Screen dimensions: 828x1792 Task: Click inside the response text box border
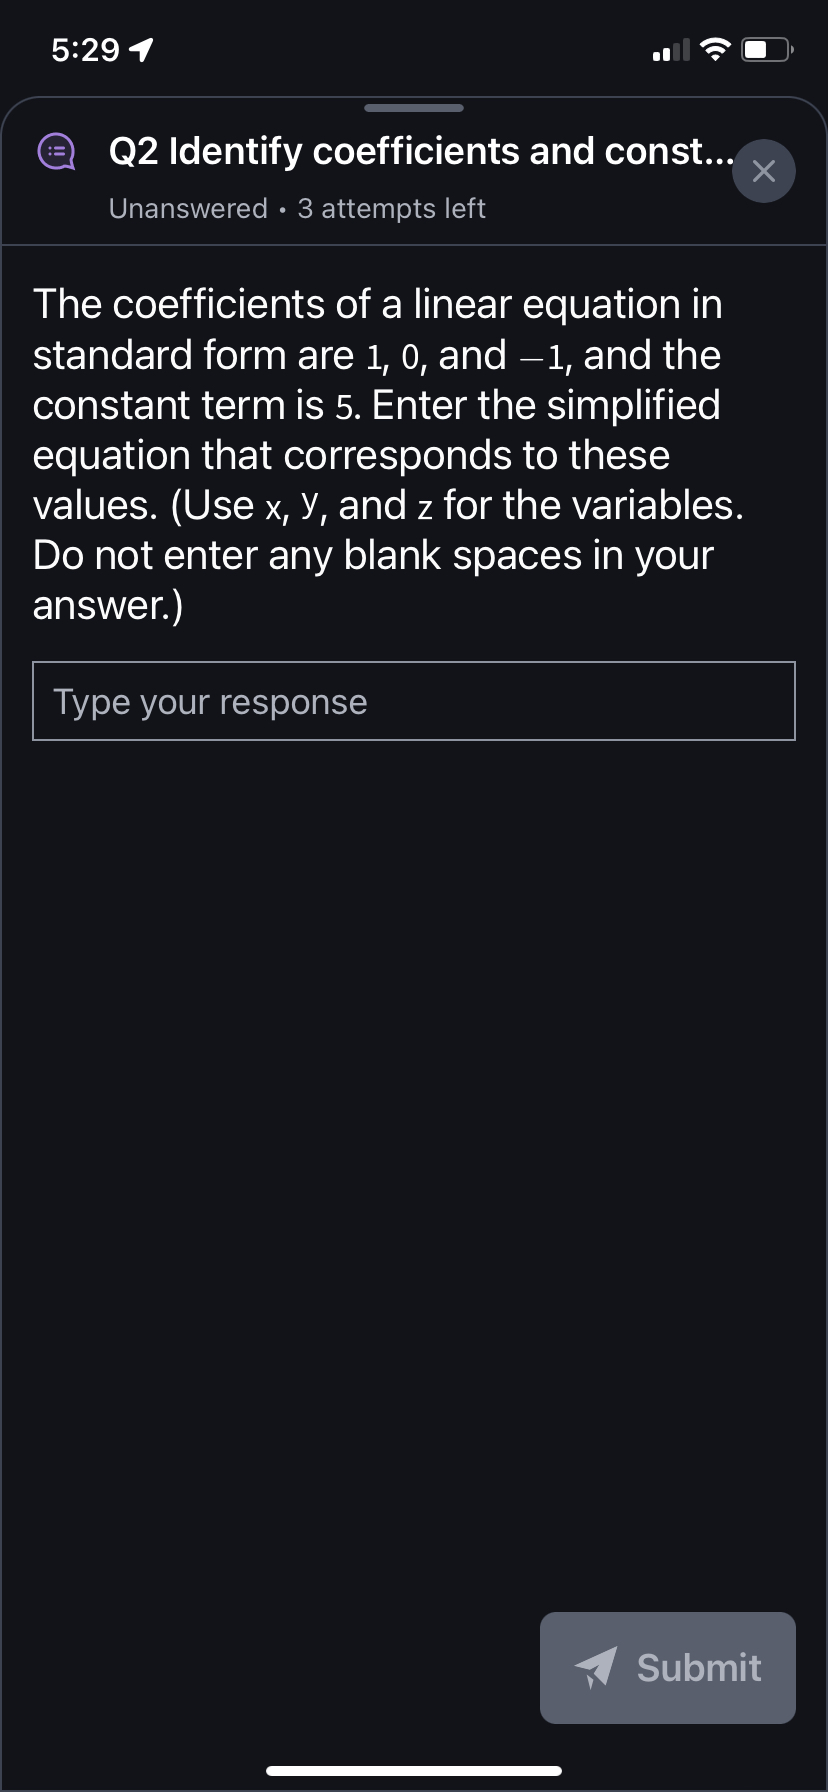click(x=414, y=701)
